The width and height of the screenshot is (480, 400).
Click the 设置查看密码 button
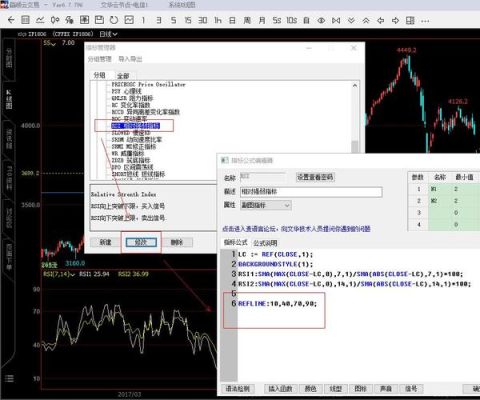coord(315,177)
